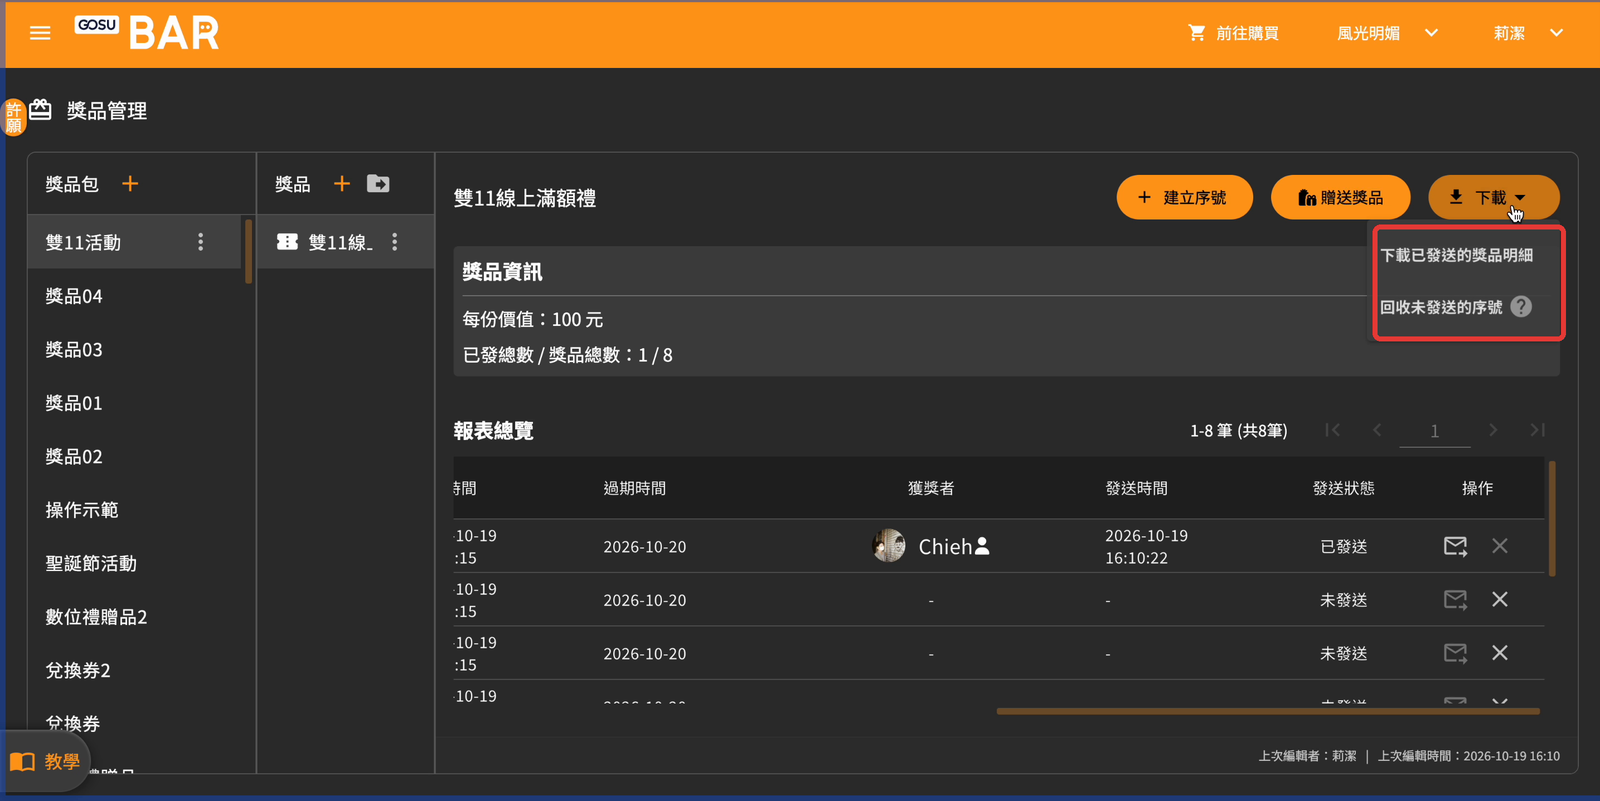The height and width of the screenshot is (801, 1600).
Task: Click delete X icon in second report row
Action: click(x=1500, y=600)
